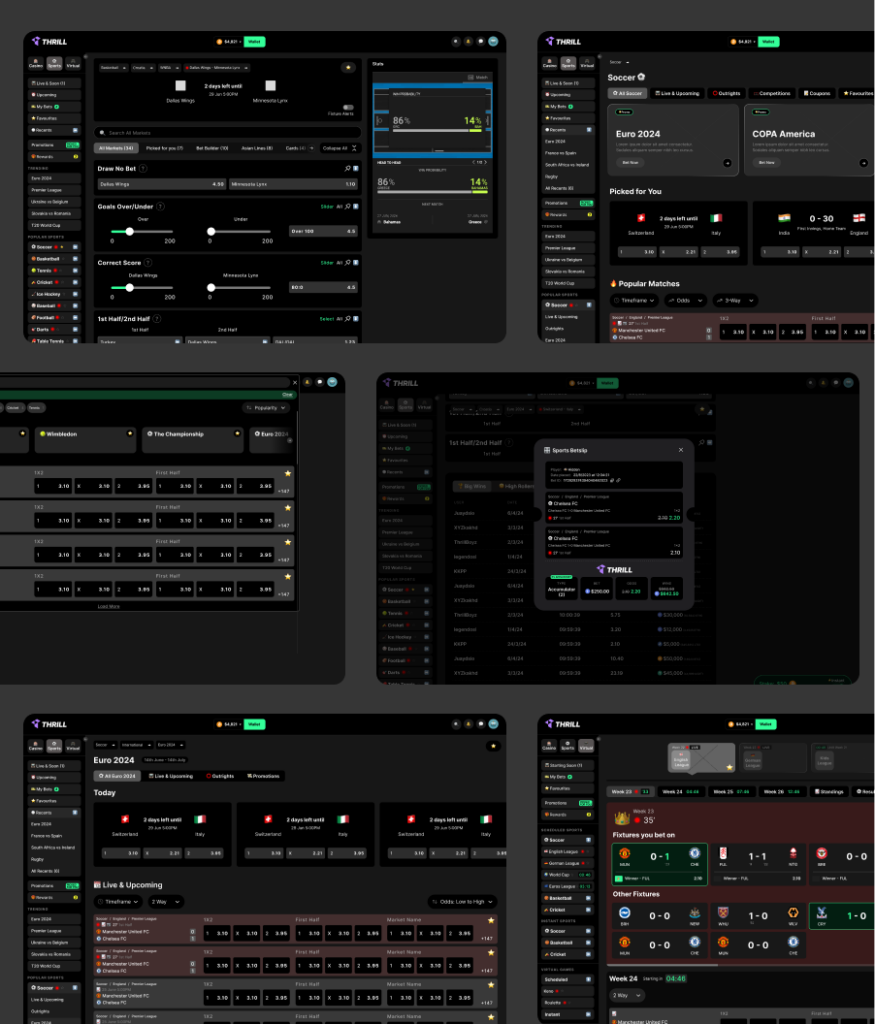Open the Dallas Wings - Minnesota Lynx fixture dropdown
875x1024 pixels.
click(216, 67)
